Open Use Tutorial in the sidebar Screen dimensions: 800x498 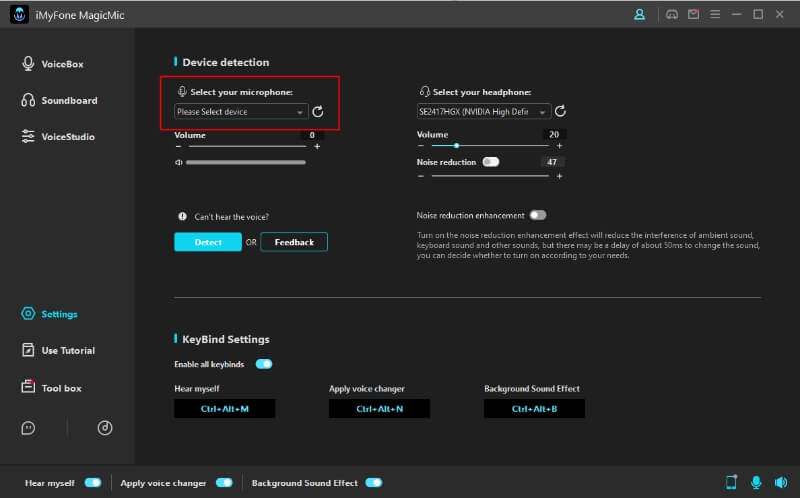[x=59, y=351]
